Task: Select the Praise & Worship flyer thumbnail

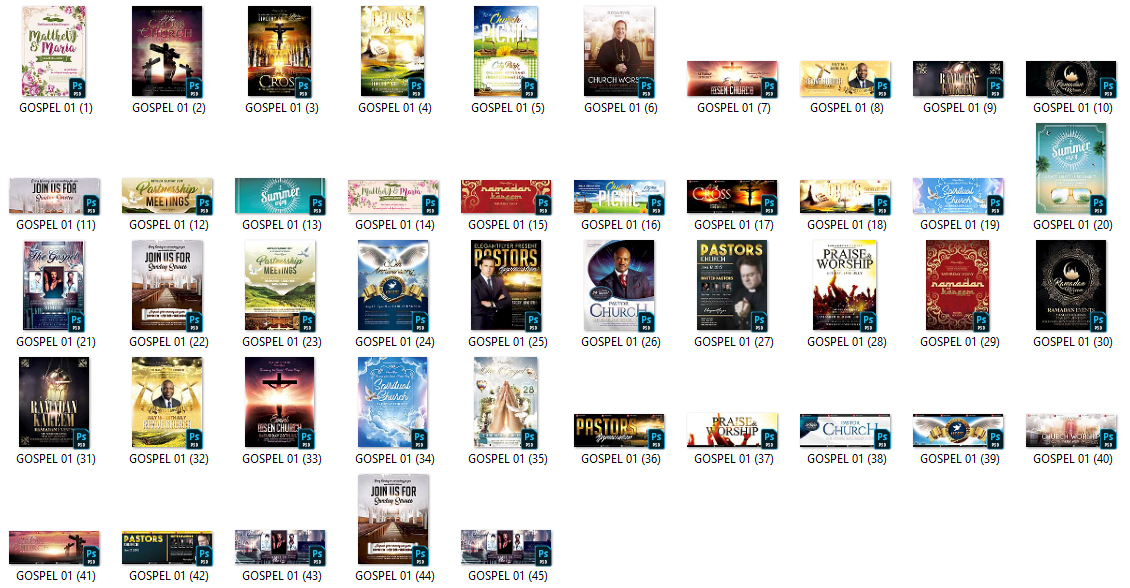Action: tap(844, 286)
